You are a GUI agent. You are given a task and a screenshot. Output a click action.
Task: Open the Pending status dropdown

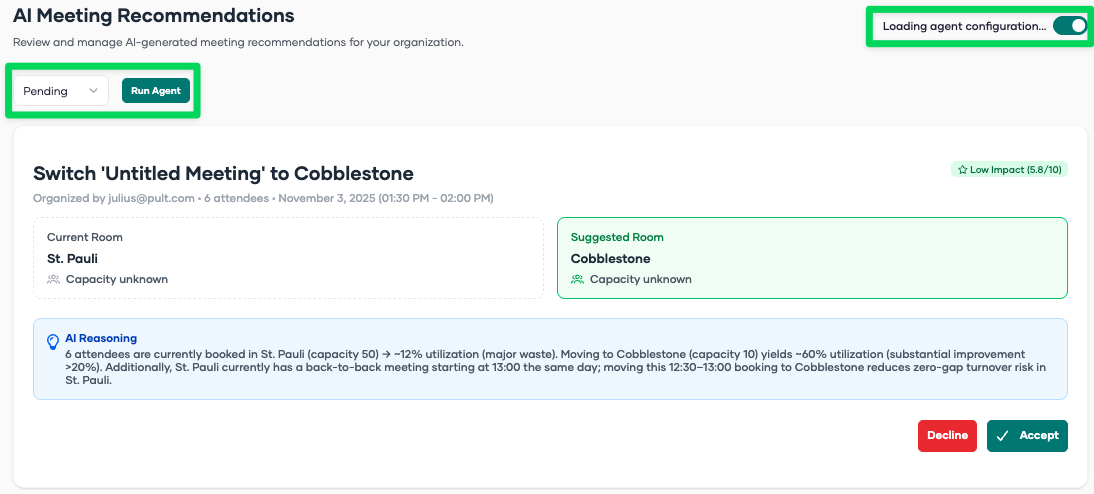tap(60, 91)
